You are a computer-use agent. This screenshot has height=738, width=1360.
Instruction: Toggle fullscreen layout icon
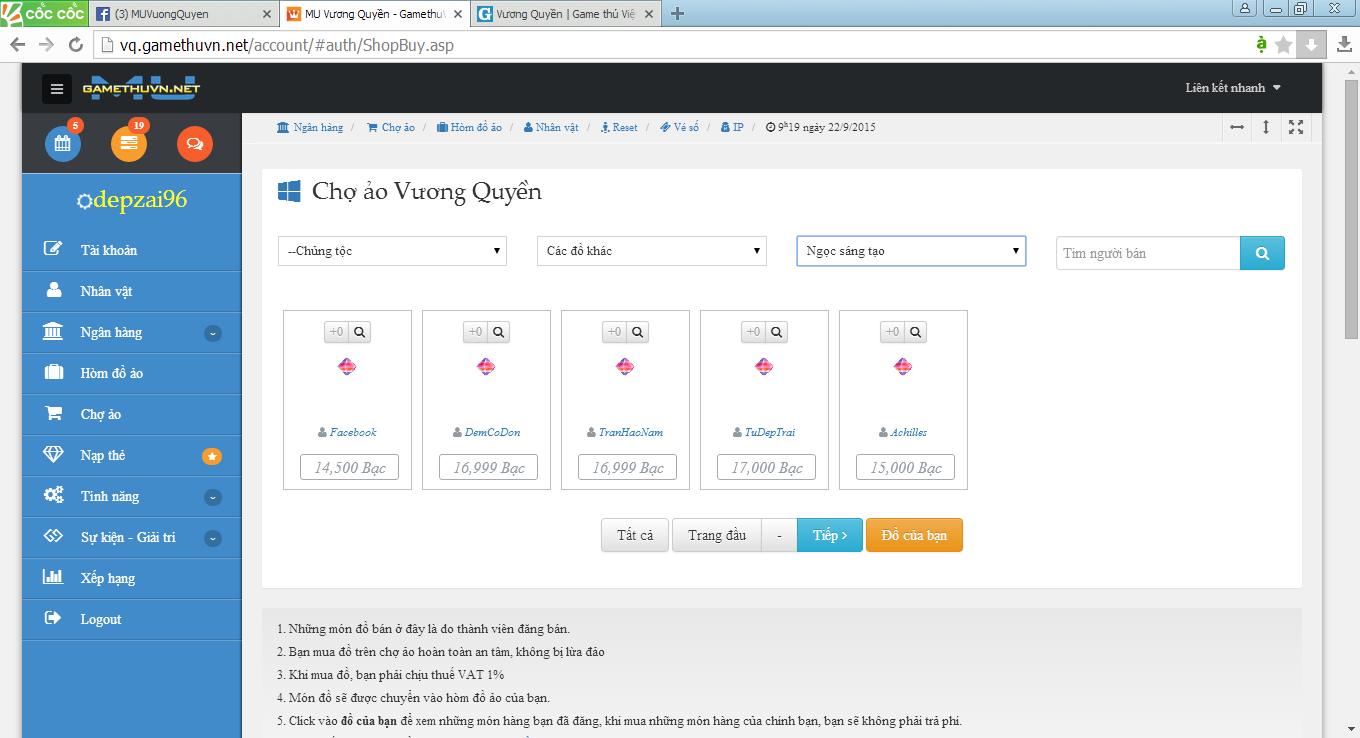click(x=1296, y=127)
